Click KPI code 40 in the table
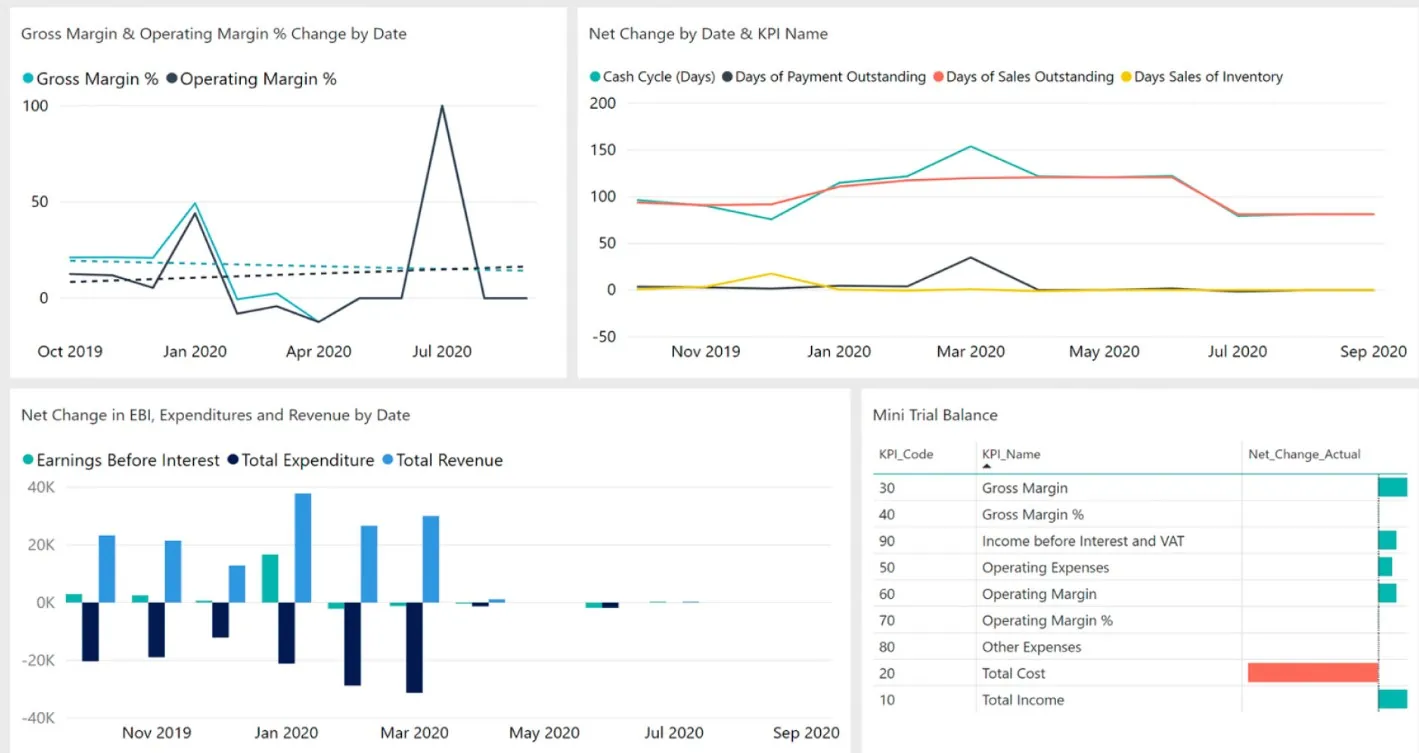Screen dimensions: 1419x753 pyautogui.click(x=887, y=514)
